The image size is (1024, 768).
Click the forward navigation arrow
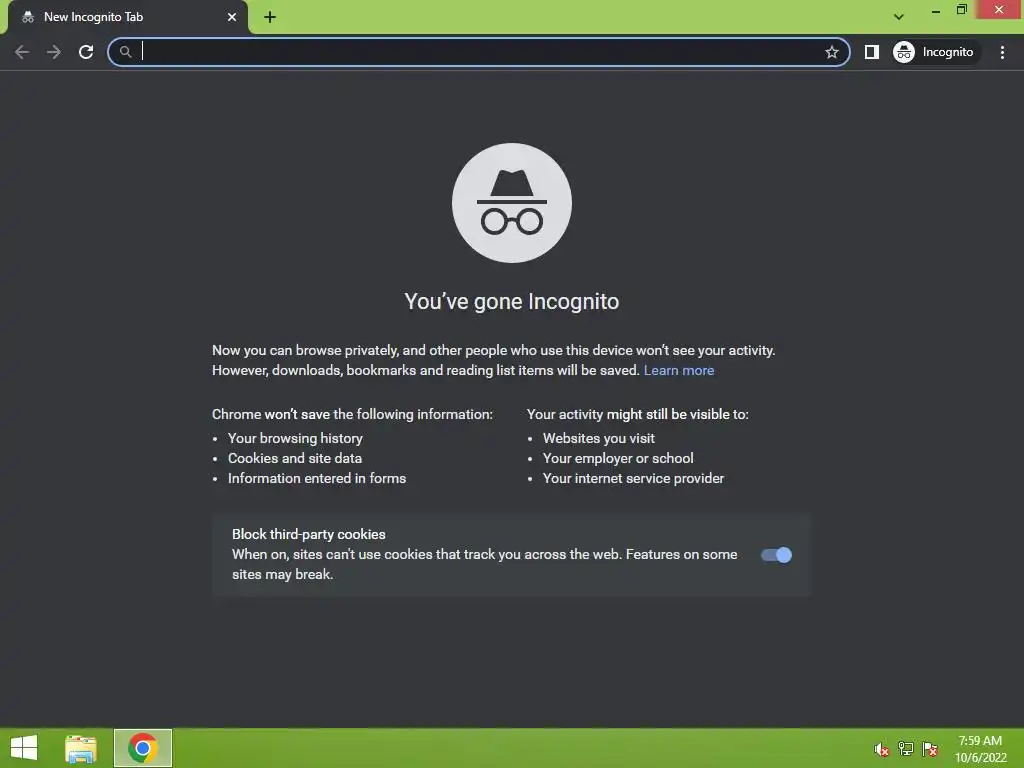[54, 52]
